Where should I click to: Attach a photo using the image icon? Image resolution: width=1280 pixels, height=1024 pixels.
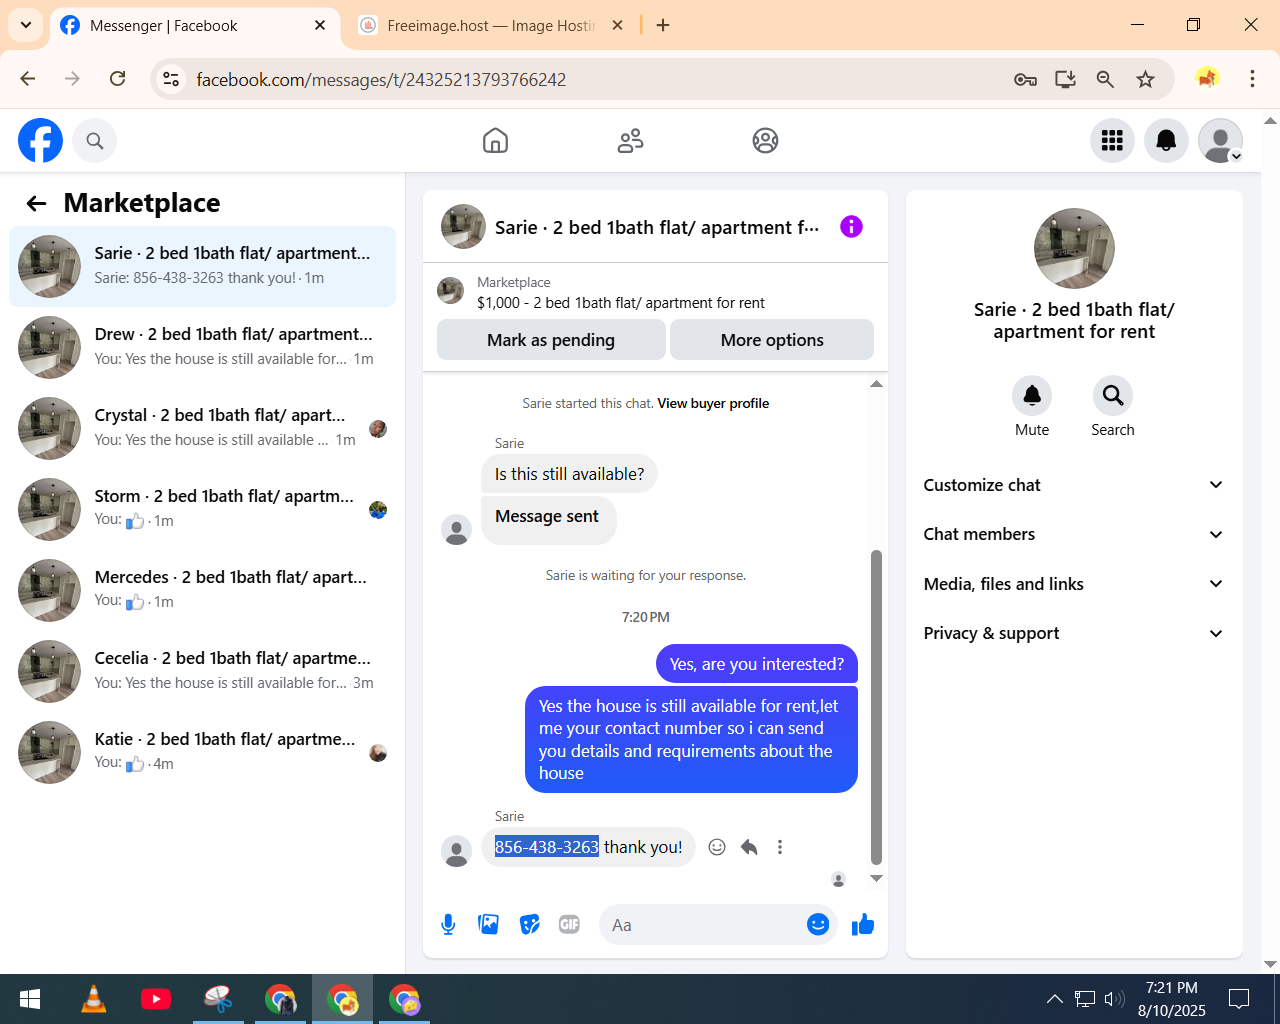point(489,925)
